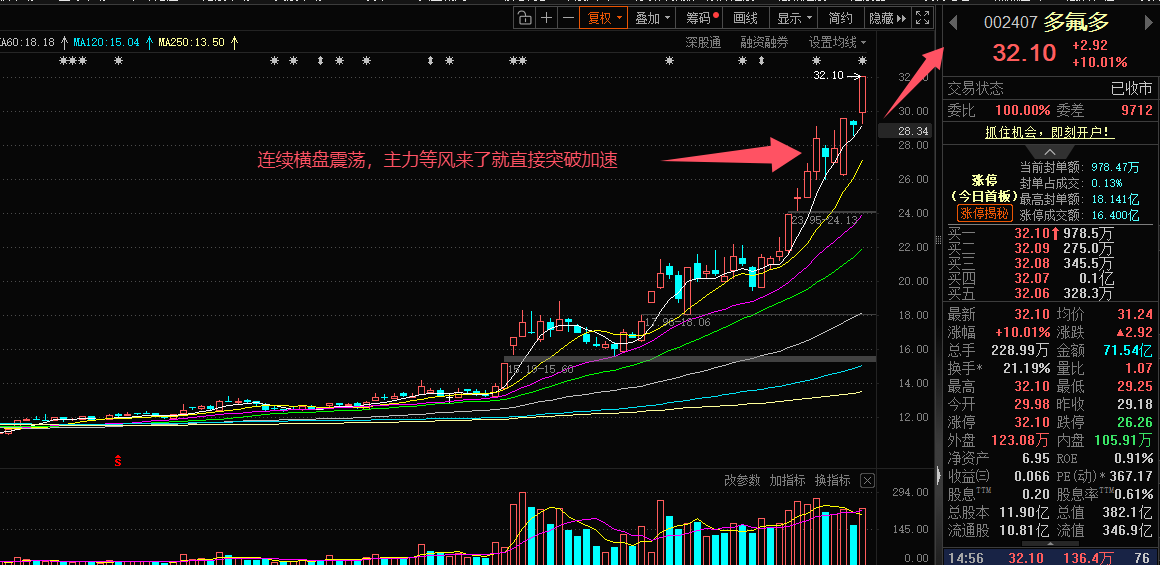Click the up arrow next to MA250:13.50

tap(235, 42)
